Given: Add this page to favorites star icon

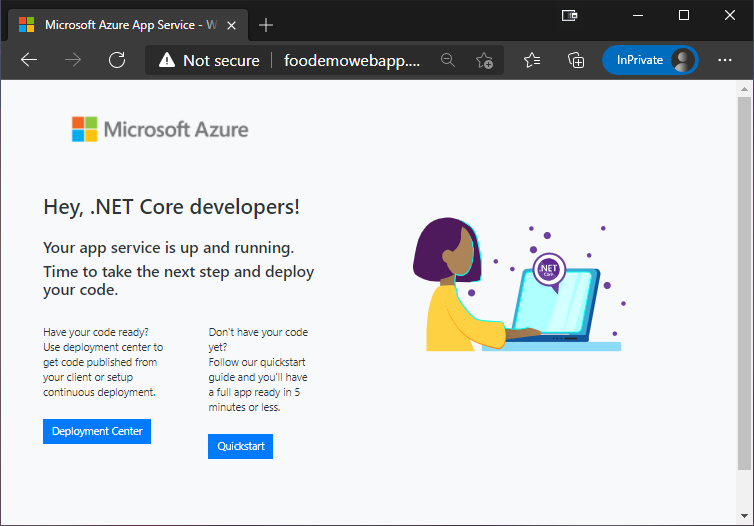Looking at the screenshot, I should [484, 60].
